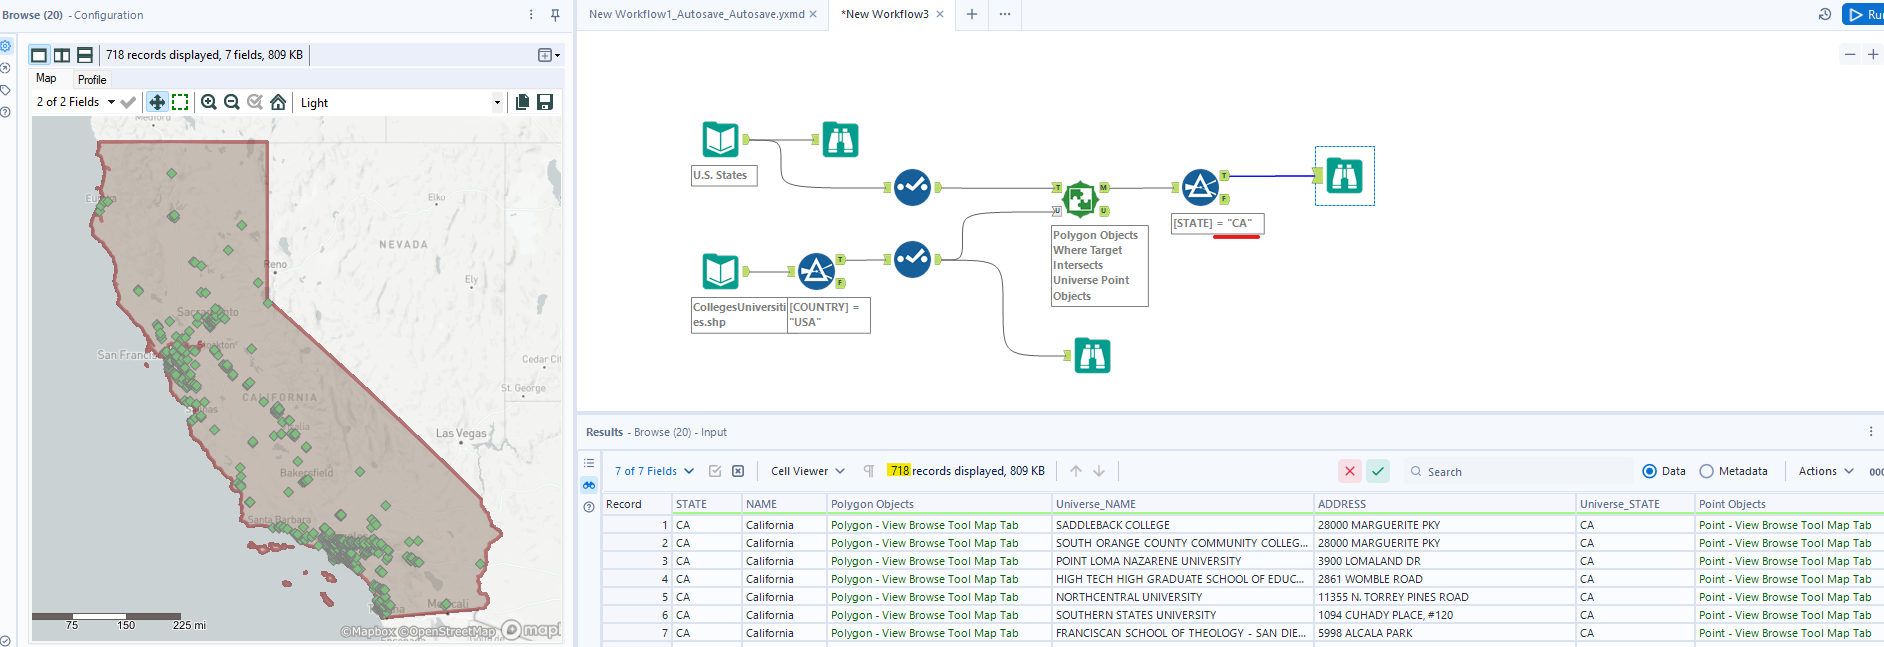
Task: Open the Actions dropdown menu
Action: (x=1826, y=471)
